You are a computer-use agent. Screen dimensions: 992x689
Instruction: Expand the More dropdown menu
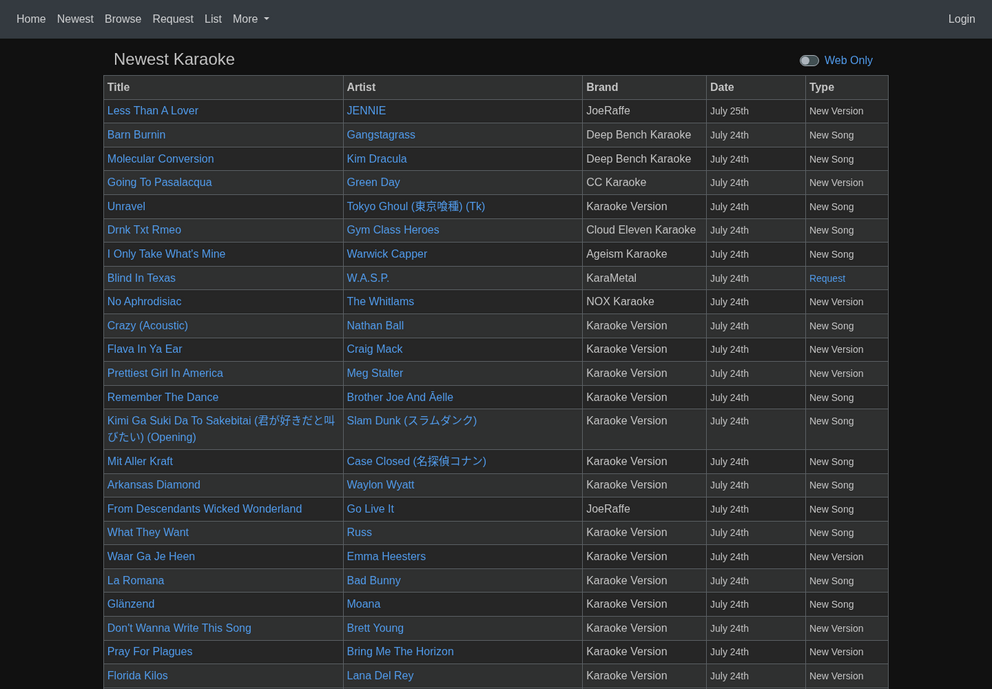pyautogui.click(x=251, y=19)
